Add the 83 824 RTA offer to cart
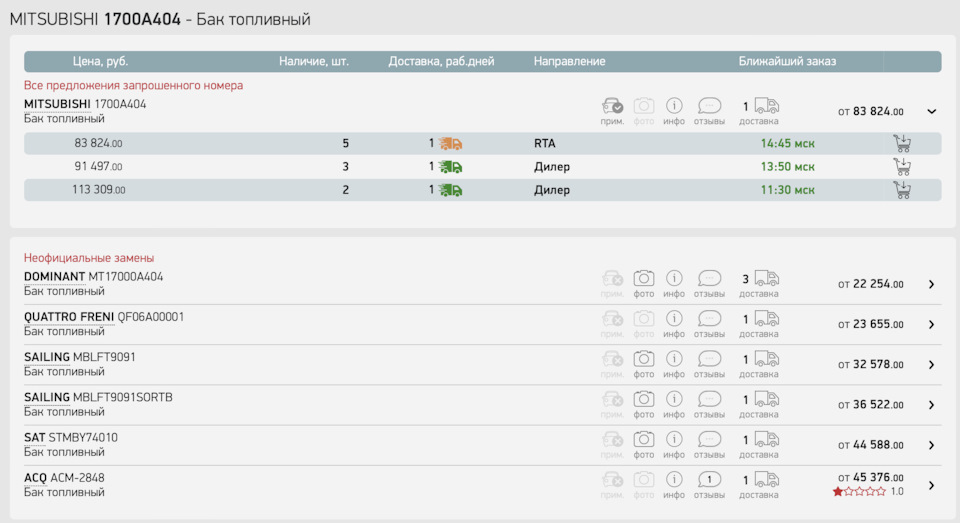 902,143
